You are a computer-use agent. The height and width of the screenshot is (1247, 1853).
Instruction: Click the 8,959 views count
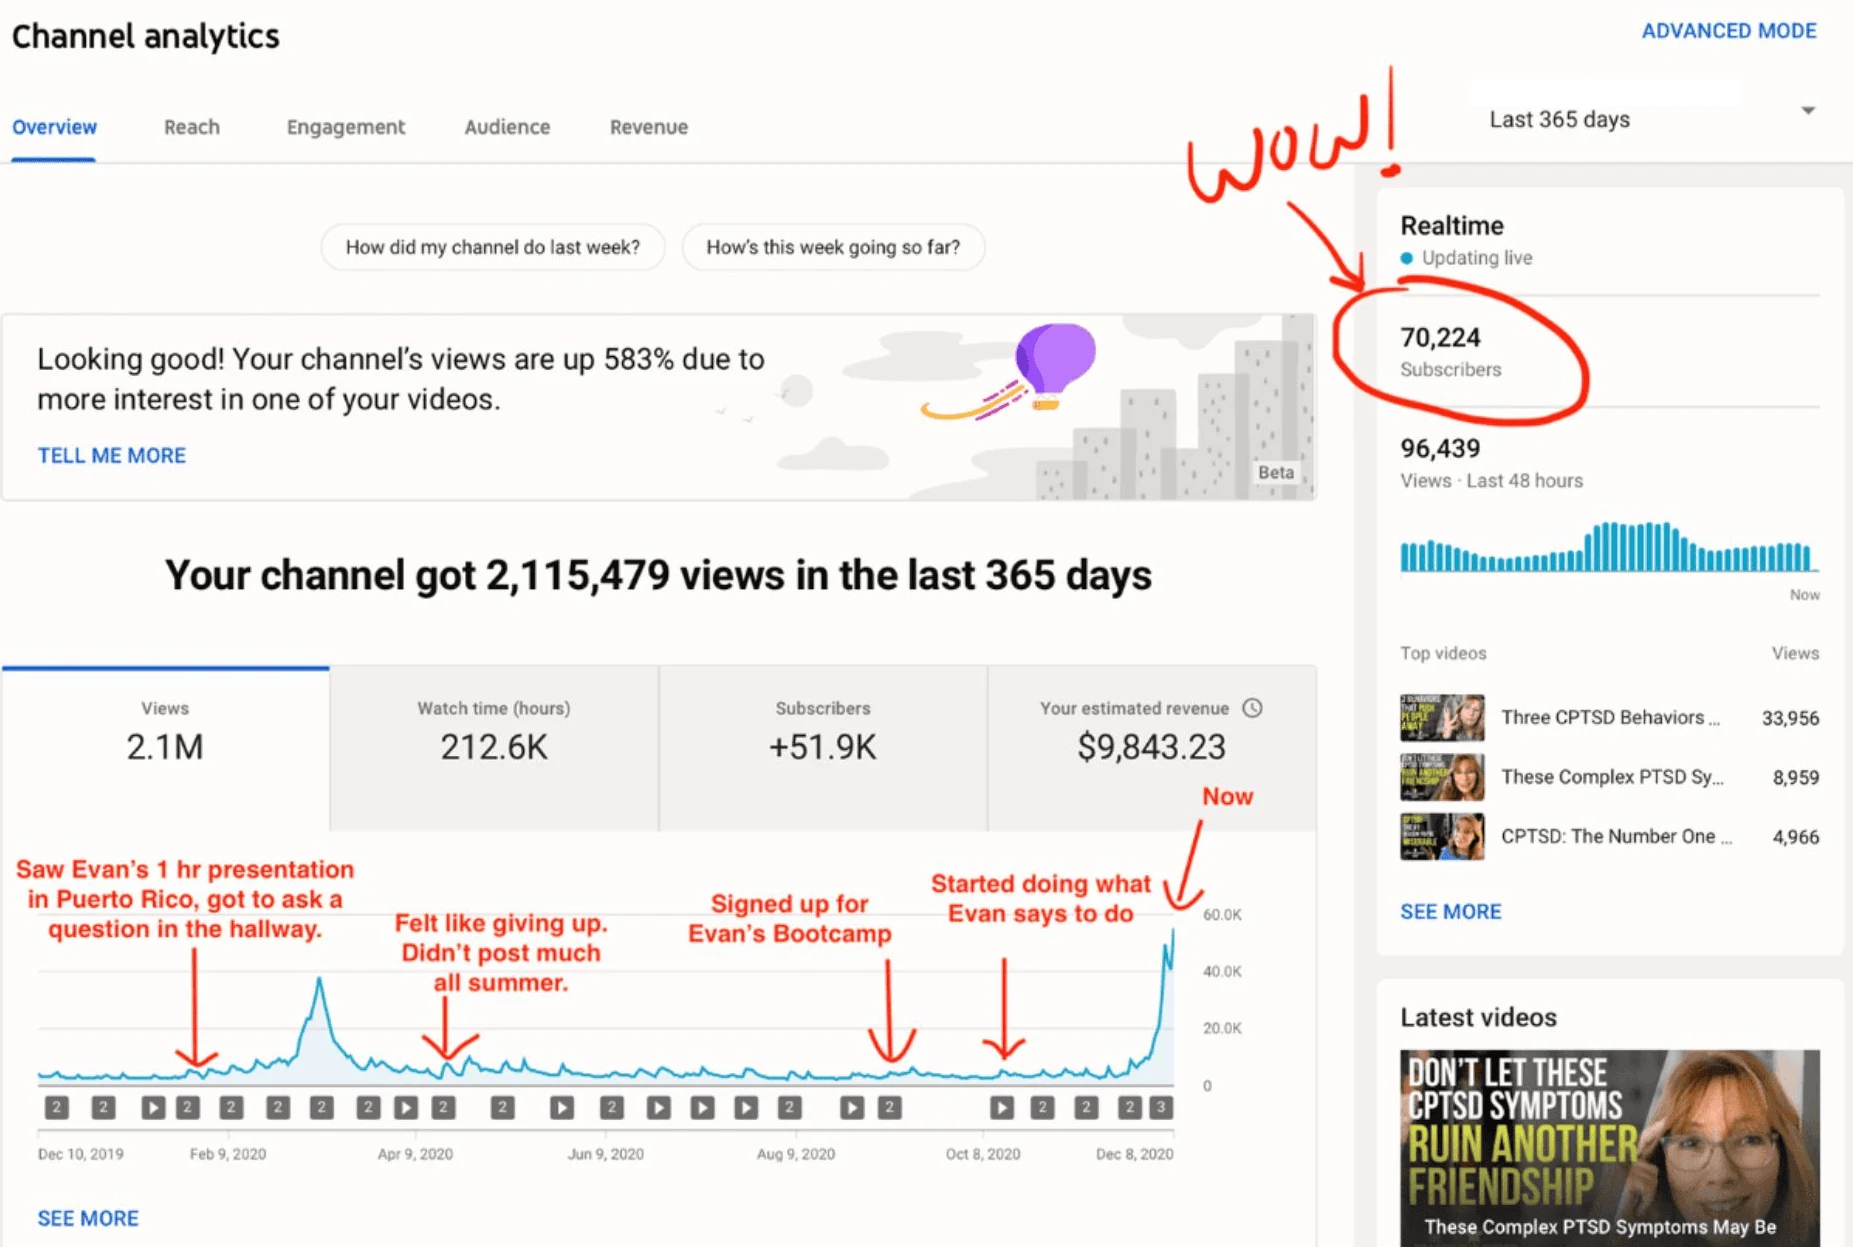click(1796, 777)
